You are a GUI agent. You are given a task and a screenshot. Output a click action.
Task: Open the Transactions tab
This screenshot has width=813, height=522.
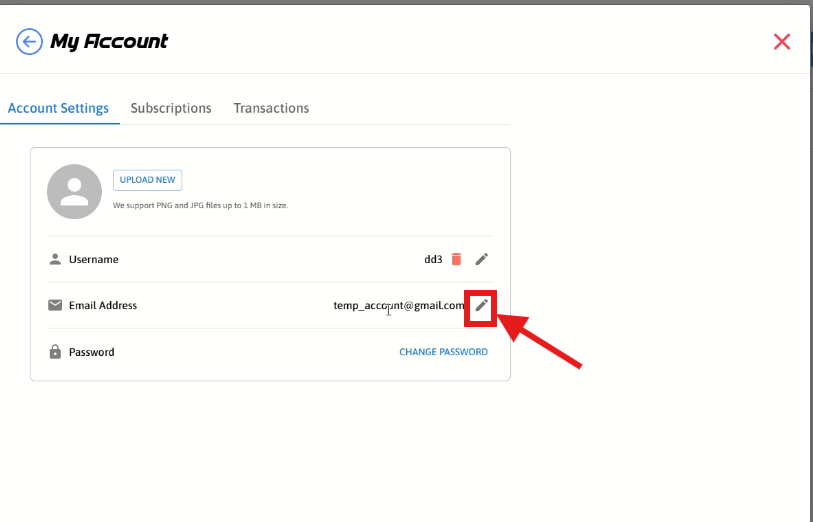[x=271, y=108]
